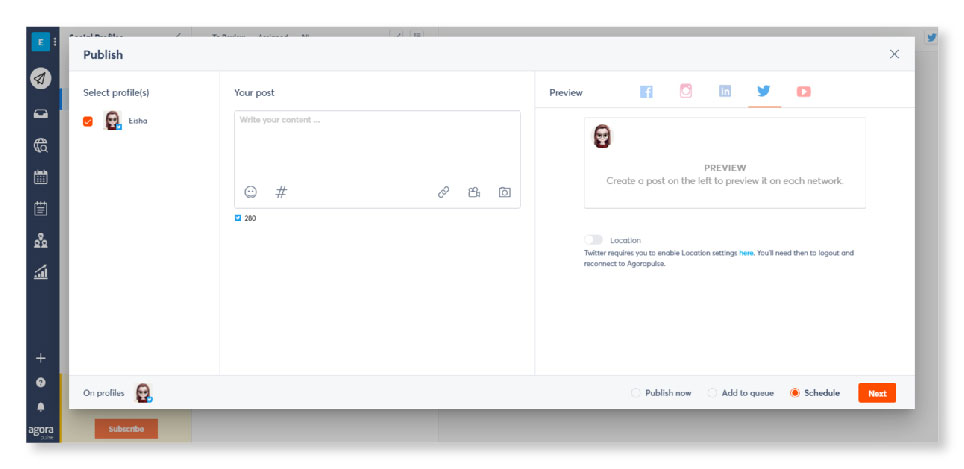This screenshot has width=964, height=469.
Task: Toggle the Location switch
Action: [593, 240]
